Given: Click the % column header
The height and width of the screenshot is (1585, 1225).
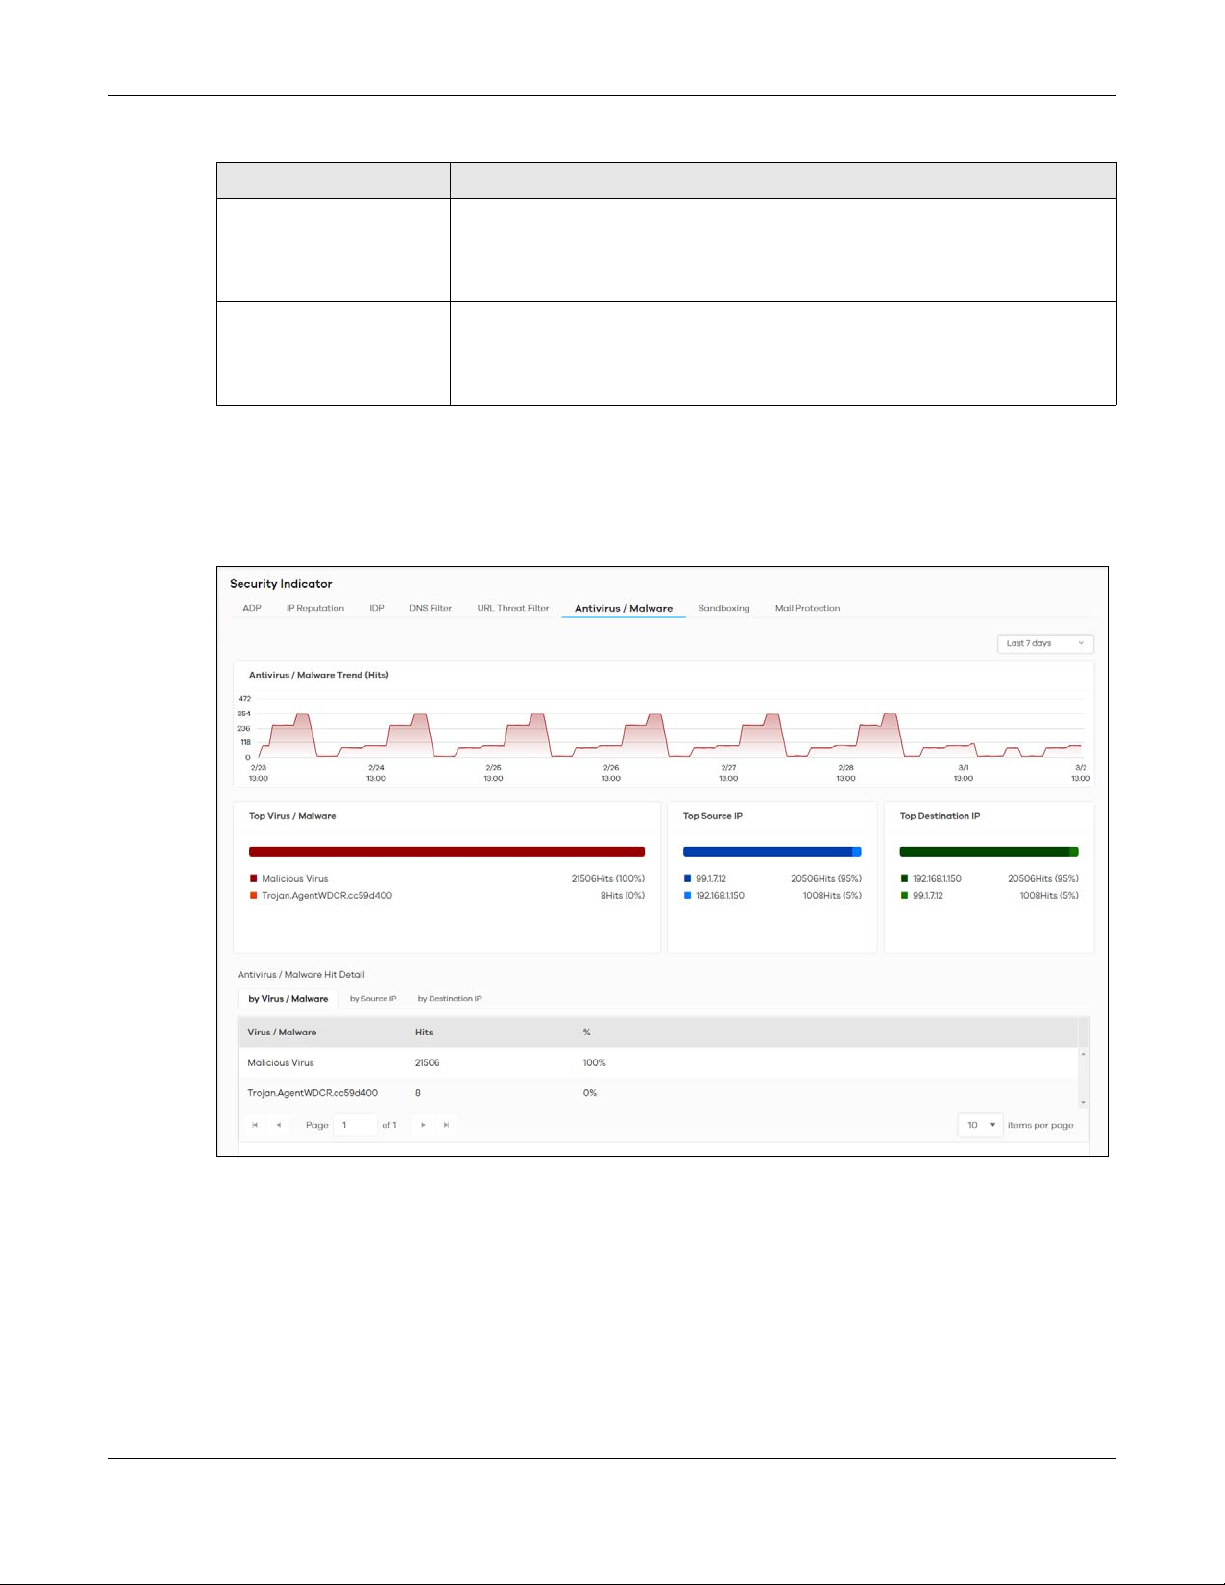Looking at the screenshot, I should coord(587,1032).
